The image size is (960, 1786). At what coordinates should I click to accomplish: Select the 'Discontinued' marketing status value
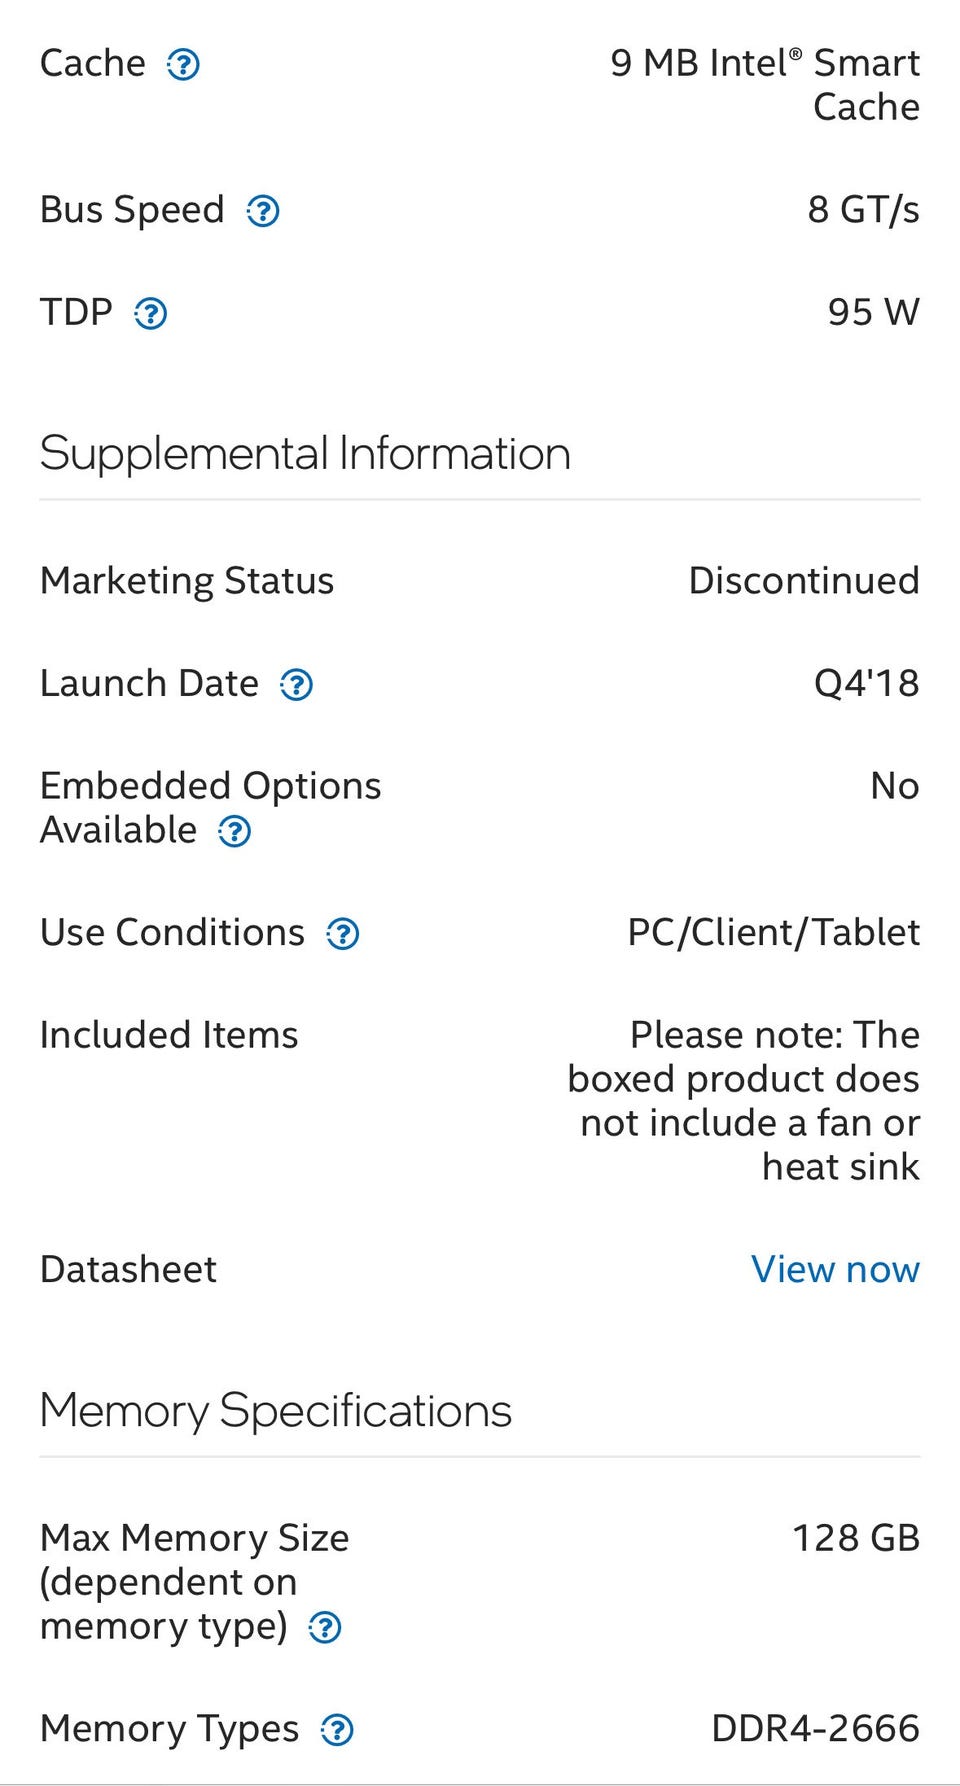tap(803, 581)
